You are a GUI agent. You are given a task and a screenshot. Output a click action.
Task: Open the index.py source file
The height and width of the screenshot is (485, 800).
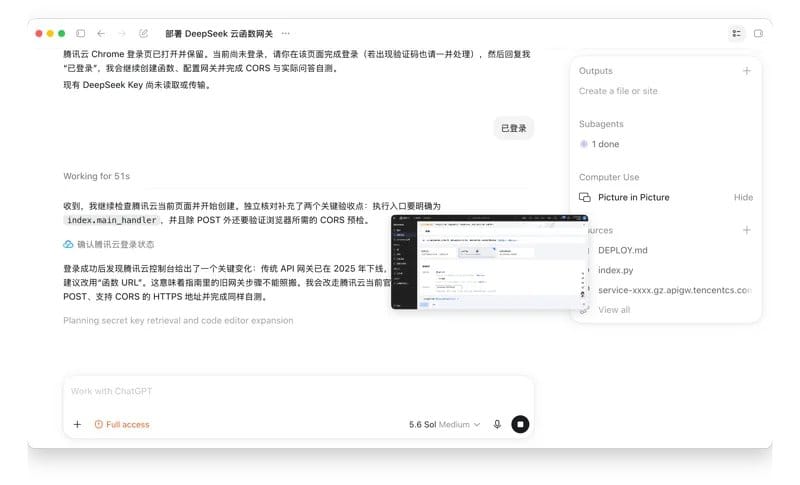pos(615,270)
